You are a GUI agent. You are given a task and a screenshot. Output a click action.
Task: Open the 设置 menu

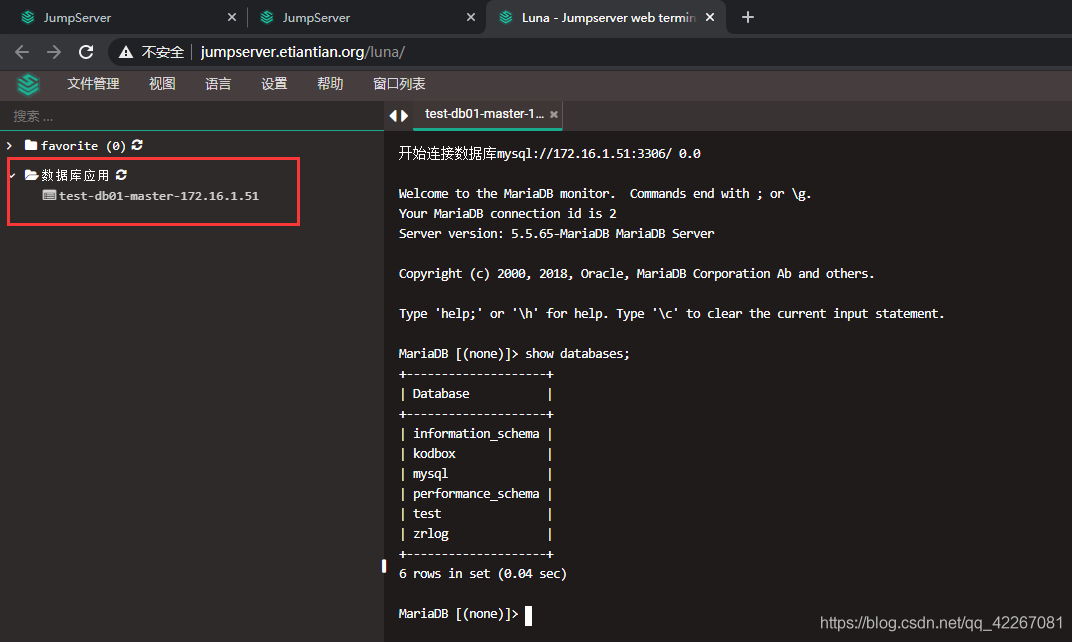pyautogui.click(x=274, y=84)
